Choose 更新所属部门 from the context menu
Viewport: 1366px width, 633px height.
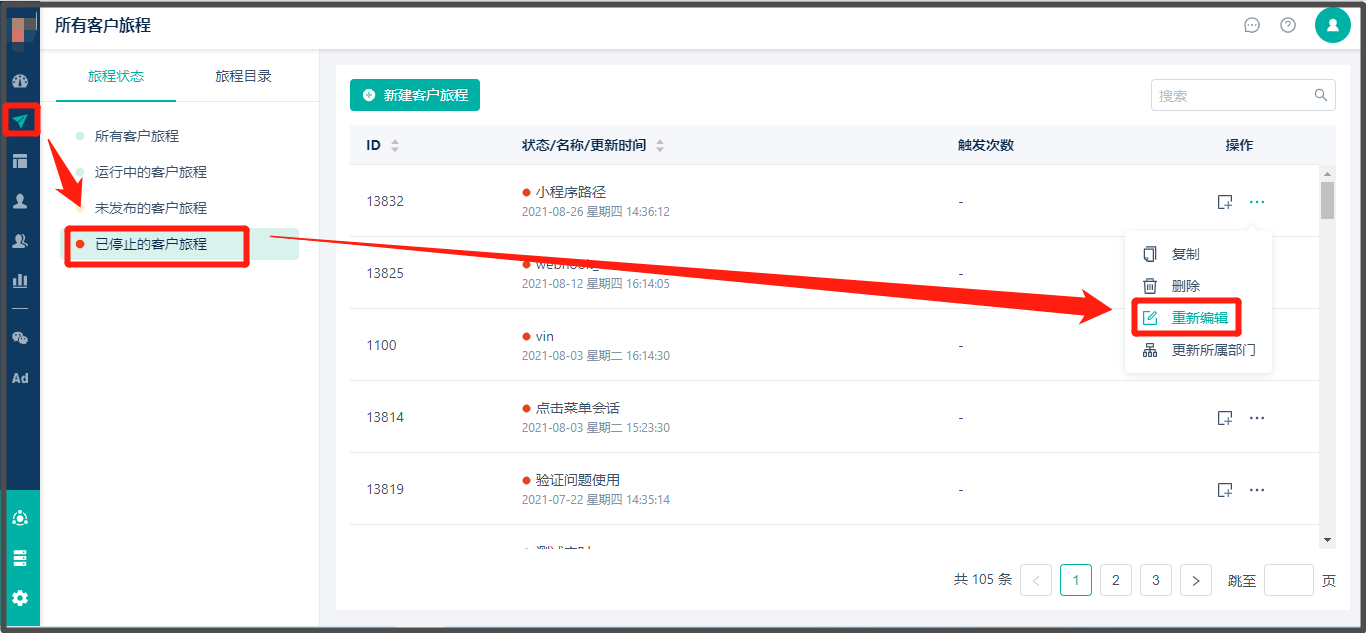(1198, 350)
